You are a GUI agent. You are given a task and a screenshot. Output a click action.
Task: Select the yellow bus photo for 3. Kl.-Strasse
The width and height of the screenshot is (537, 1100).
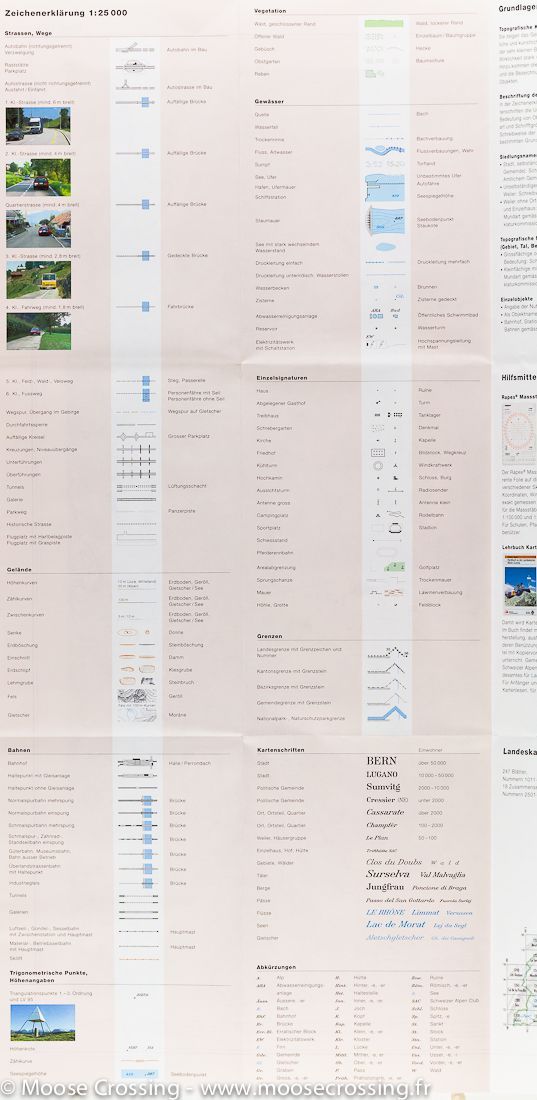point(38,279)
